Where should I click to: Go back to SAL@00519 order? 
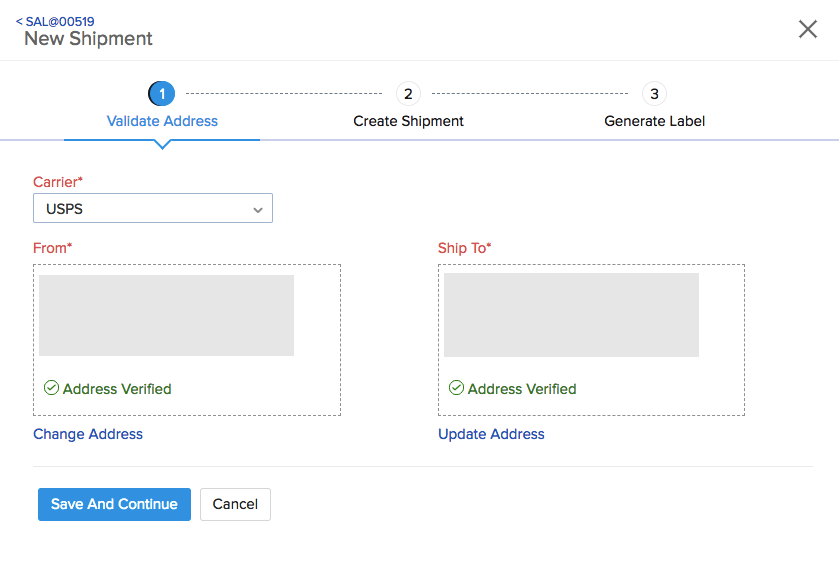(x=55, y=21)
